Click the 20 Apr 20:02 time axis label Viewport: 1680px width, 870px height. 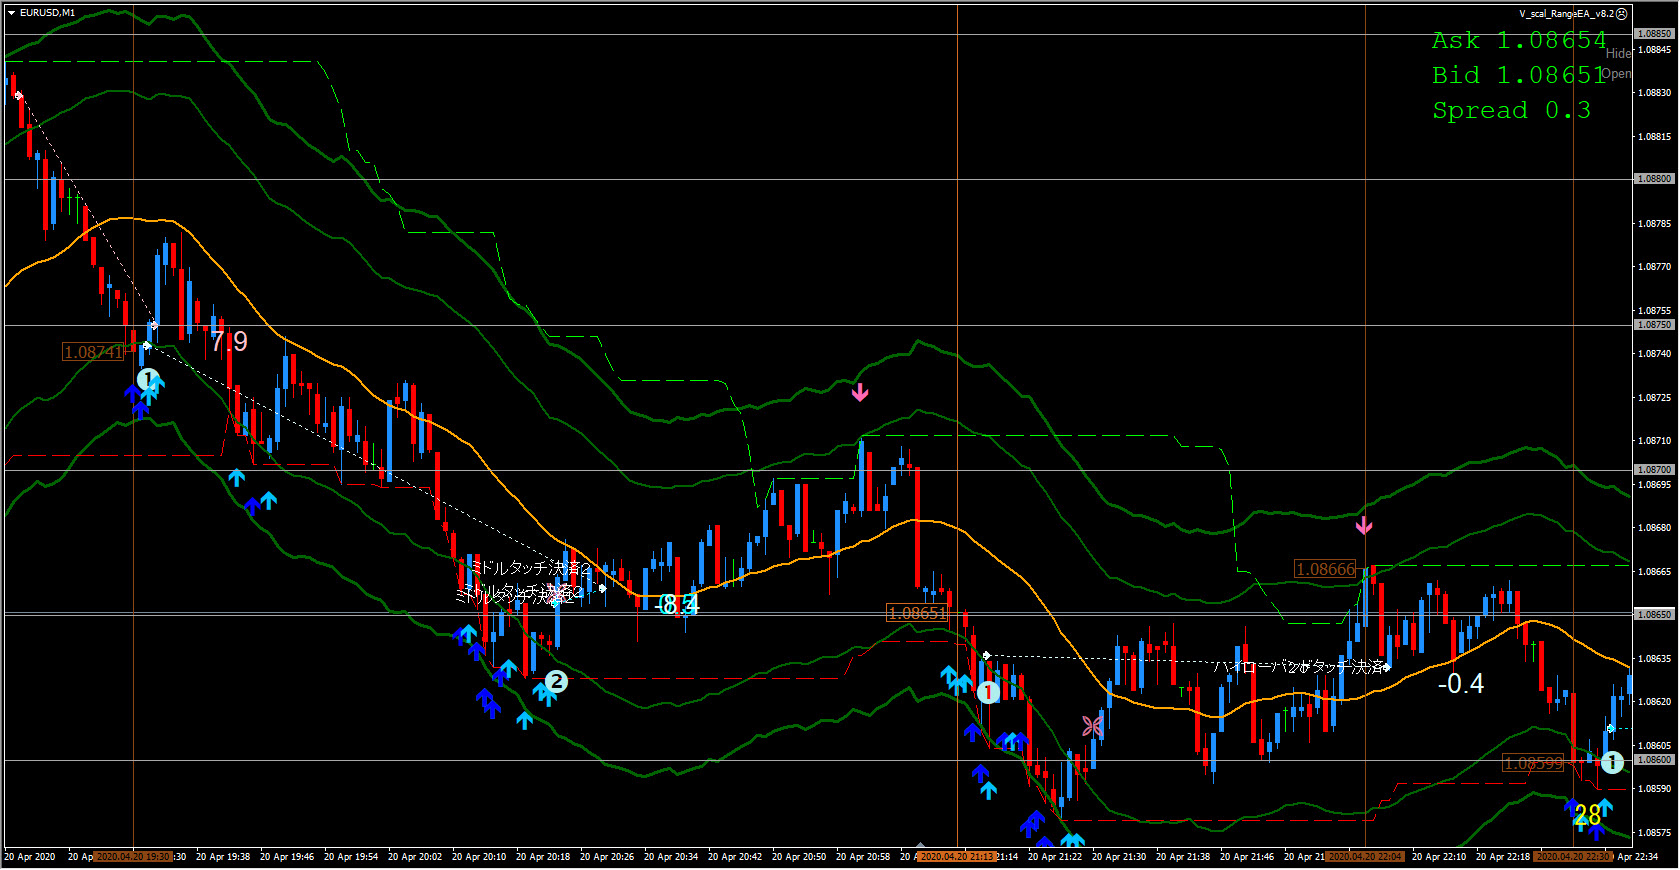coord(415,857)
